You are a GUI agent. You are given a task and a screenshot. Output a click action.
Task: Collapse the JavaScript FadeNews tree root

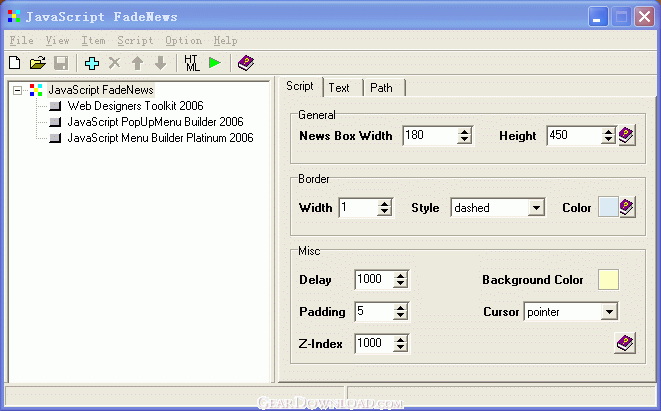[17, 90]
